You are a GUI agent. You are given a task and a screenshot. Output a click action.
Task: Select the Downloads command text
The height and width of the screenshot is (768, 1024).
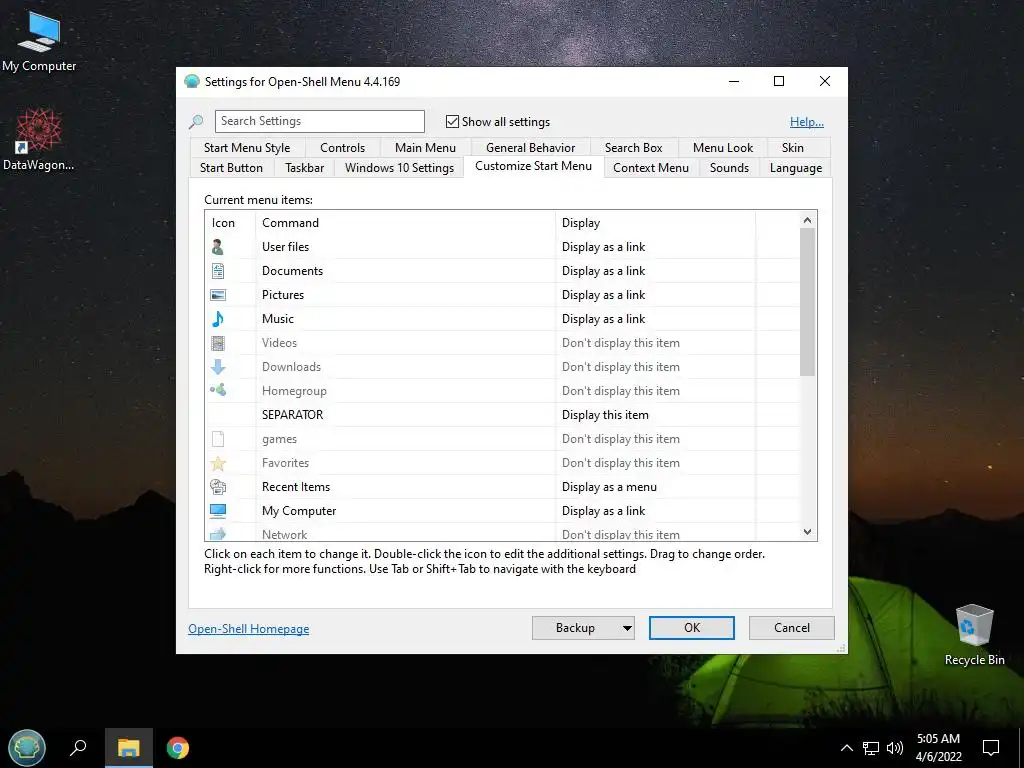pyautogui.click(x=291, y=367)
